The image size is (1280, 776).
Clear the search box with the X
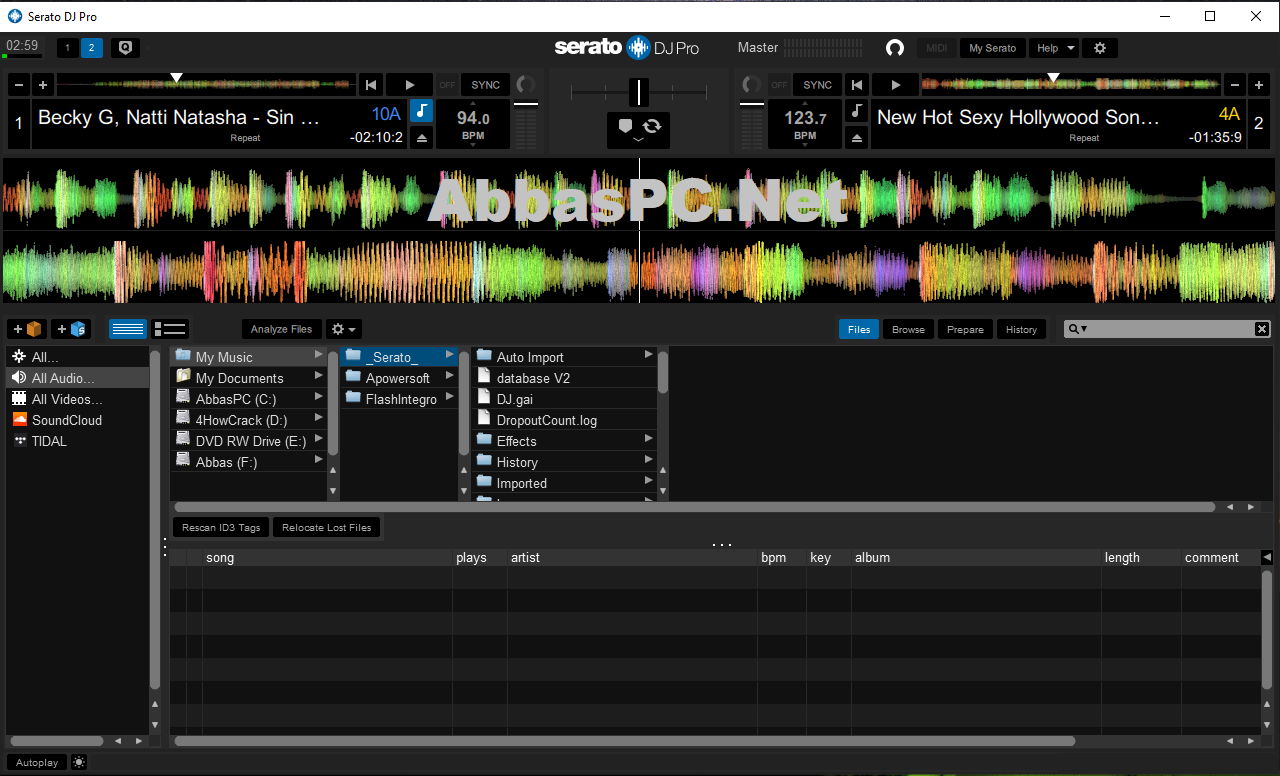click(1262, 329)
